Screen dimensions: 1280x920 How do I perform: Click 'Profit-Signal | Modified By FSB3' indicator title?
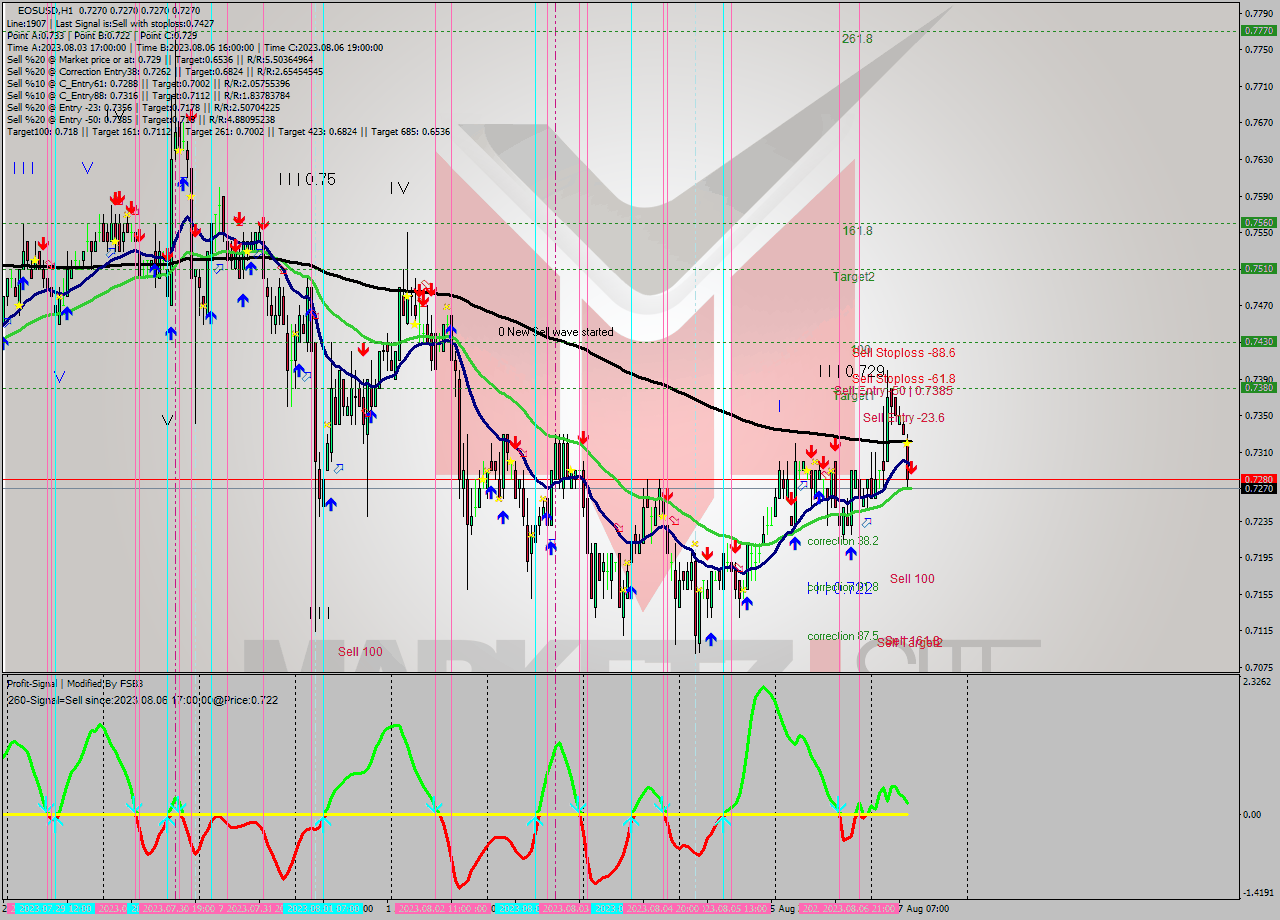[75, 684]
